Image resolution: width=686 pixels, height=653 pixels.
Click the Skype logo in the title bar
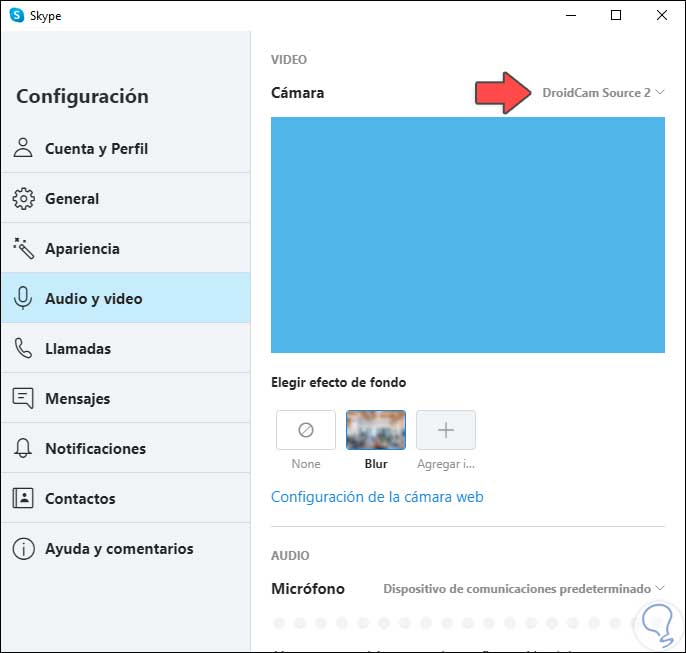(x=17, y=15)
